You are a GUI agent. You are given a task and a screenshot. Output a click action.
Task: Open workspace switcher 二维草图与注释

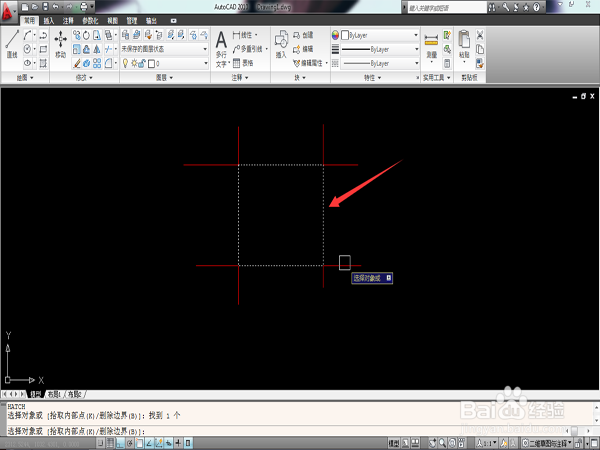(x=547, y=443)
